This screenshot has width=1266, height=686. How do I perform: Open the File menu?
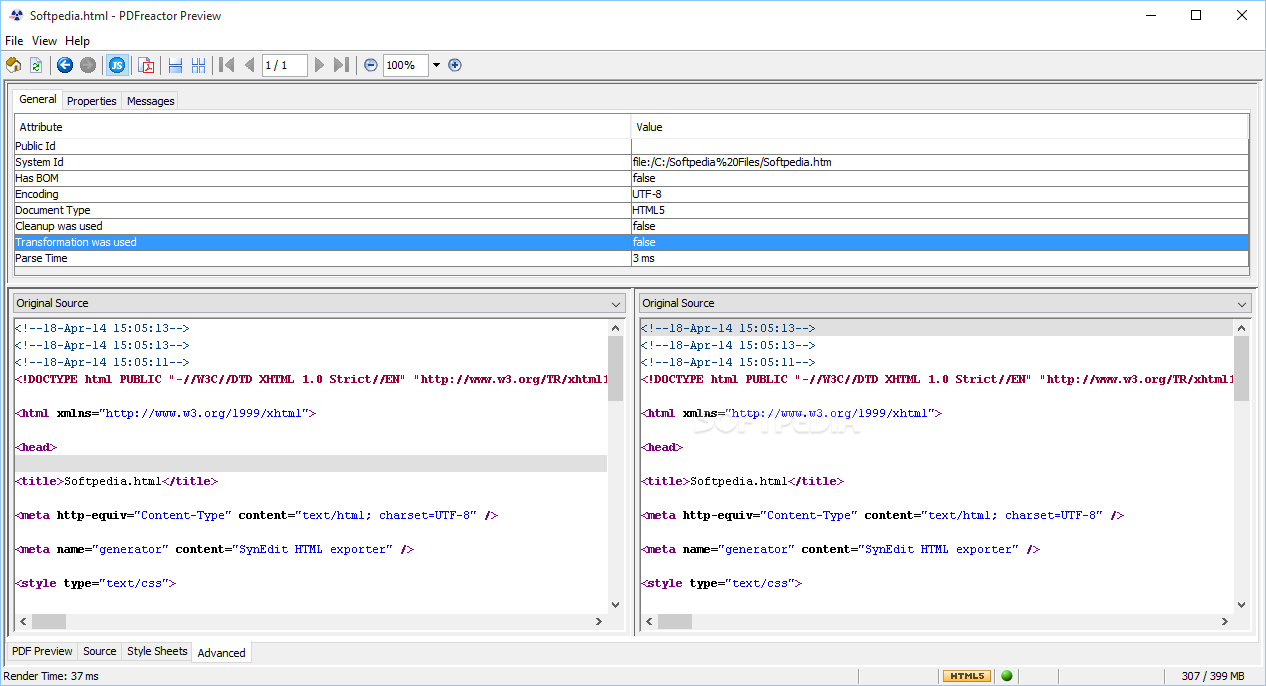tap(14, 41)
